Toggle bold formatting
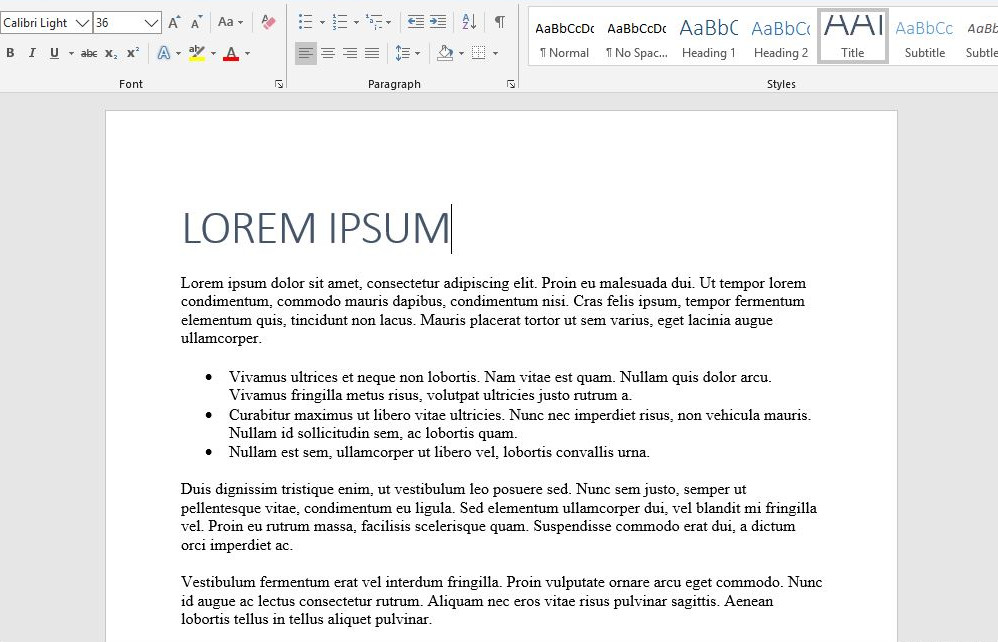 pos(10,53)
